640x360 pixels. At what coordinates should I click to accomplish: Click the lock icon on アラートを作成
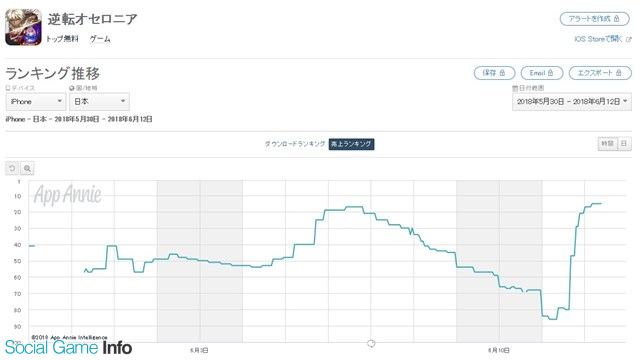click(x=616, y=19)
